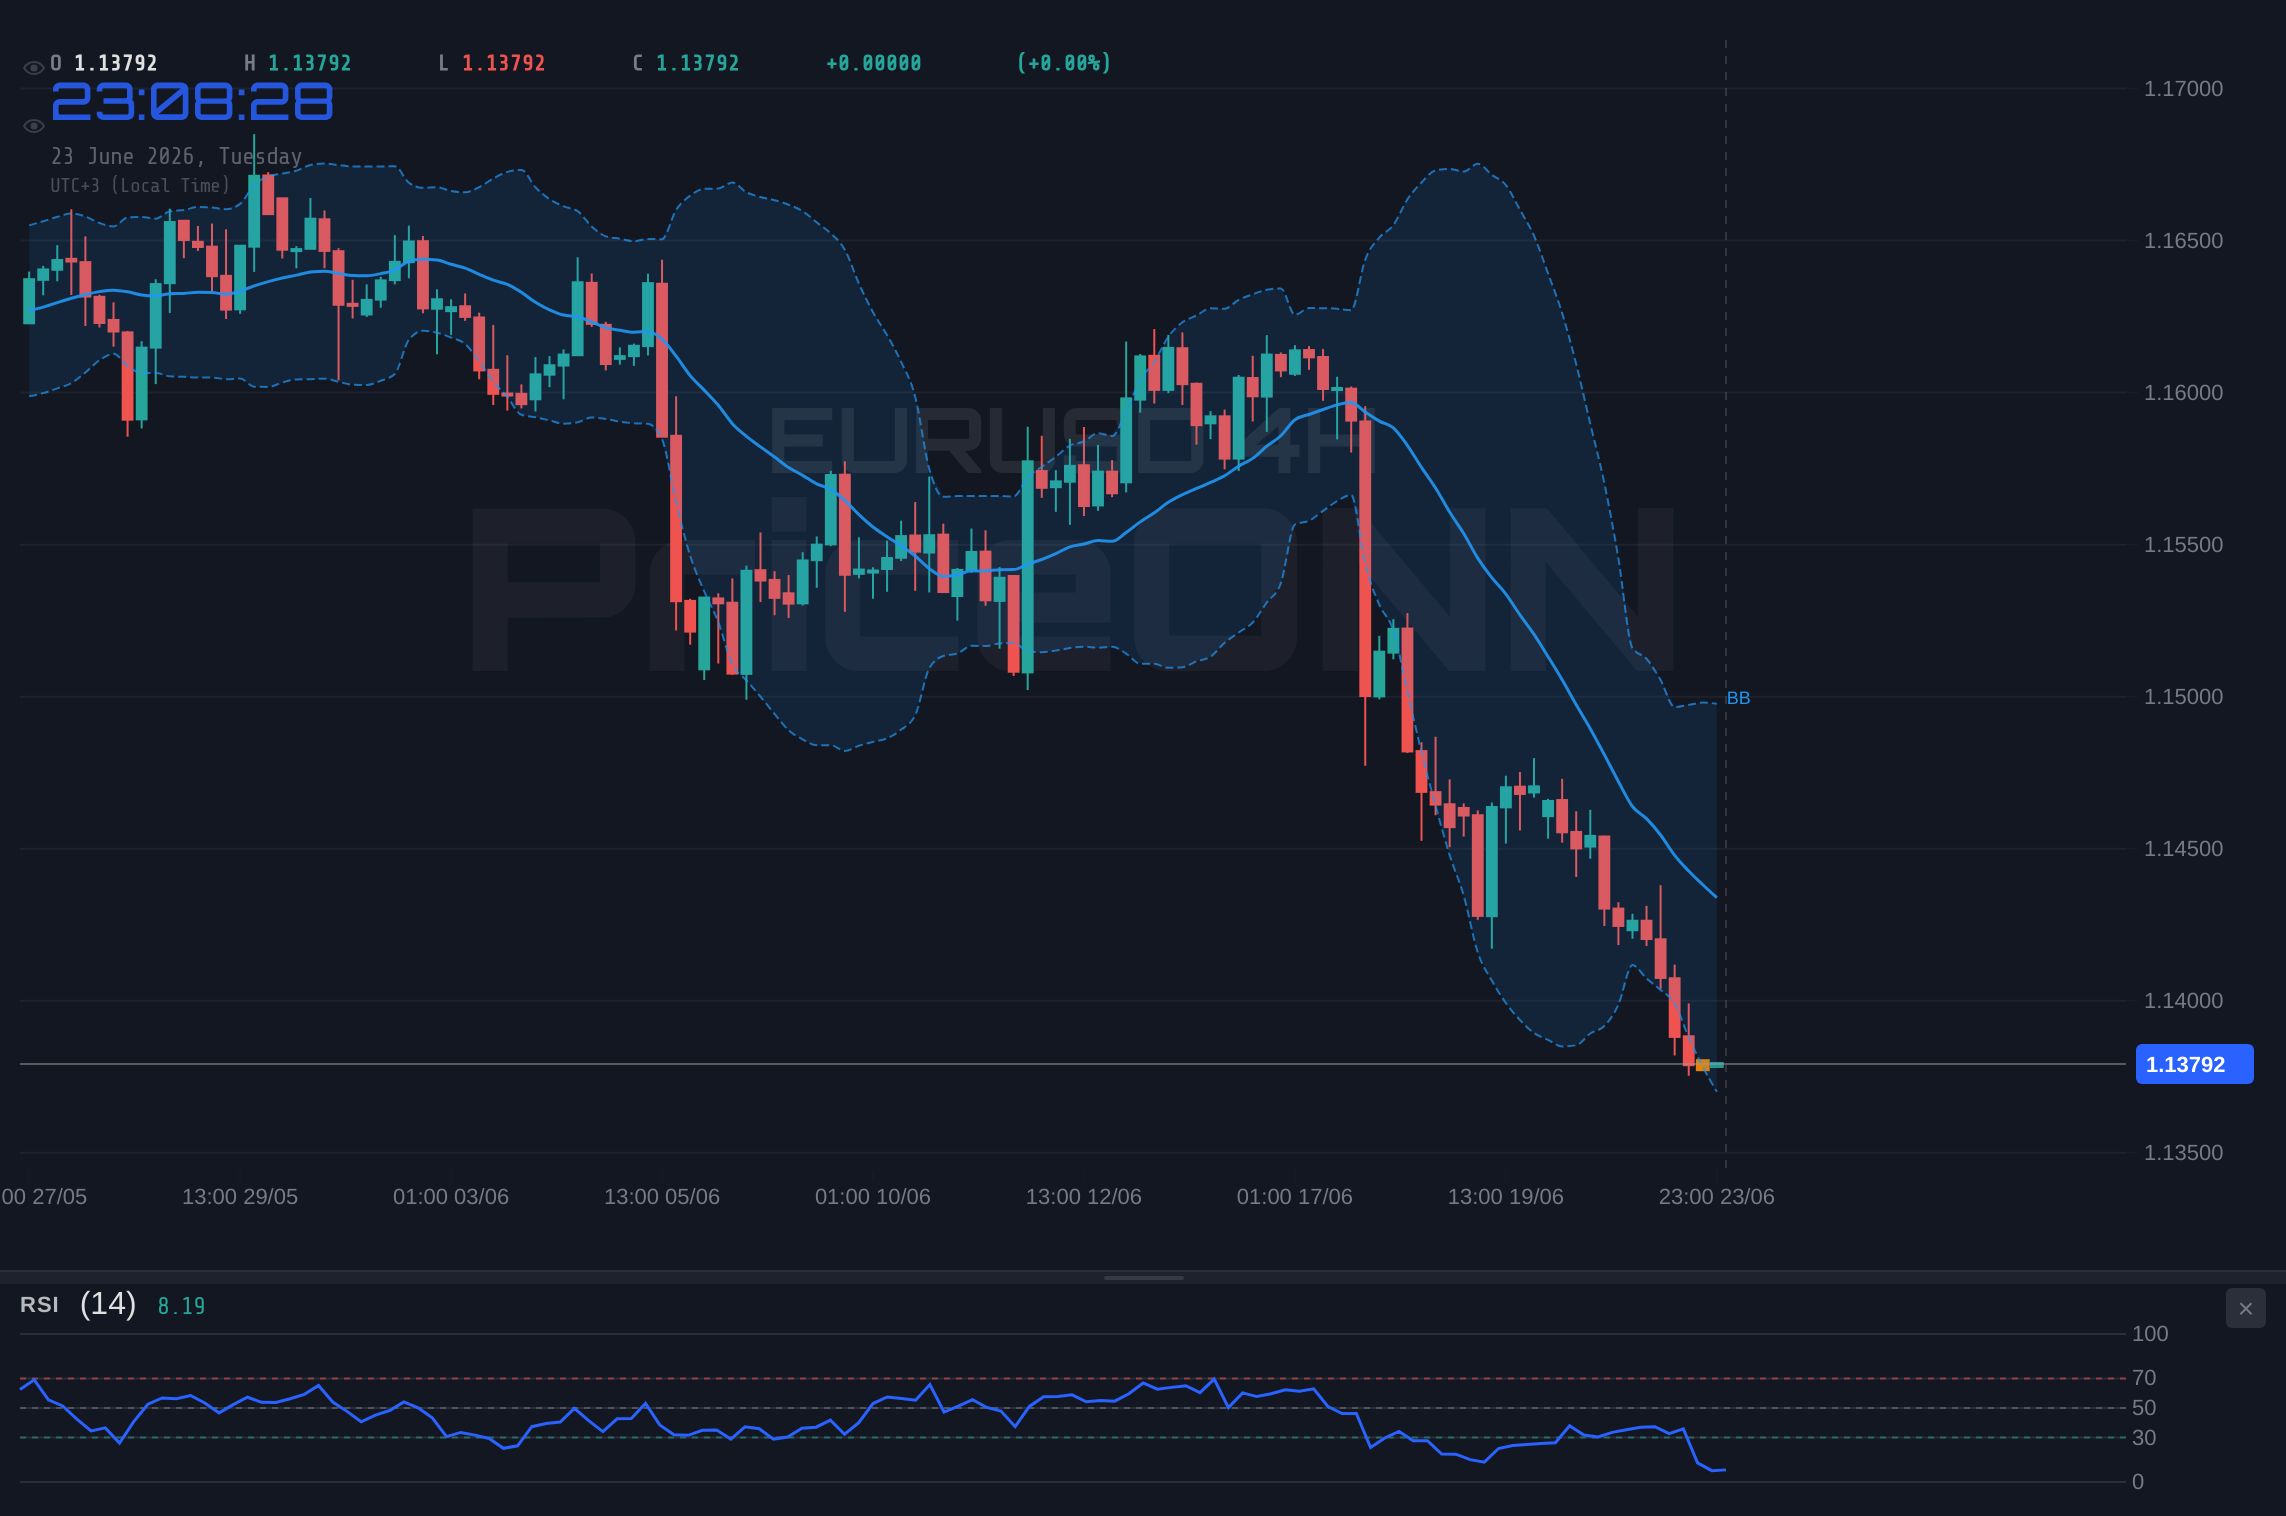Click the 13:00 12/06 time axis label

[1084, 1197]
